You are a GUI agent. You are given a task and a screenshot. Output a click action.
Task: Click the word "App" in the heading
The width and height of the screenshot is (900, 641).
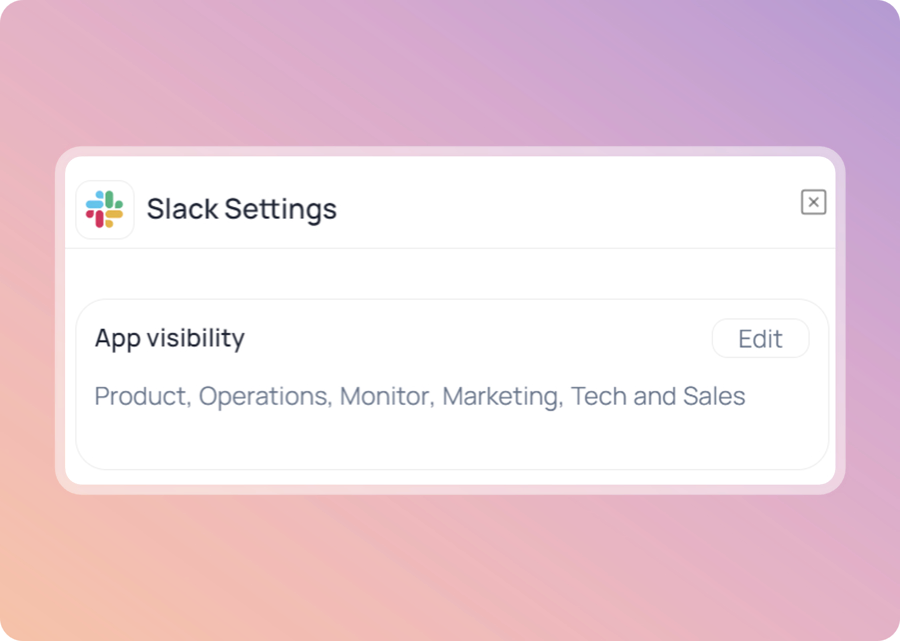point(118,338)
